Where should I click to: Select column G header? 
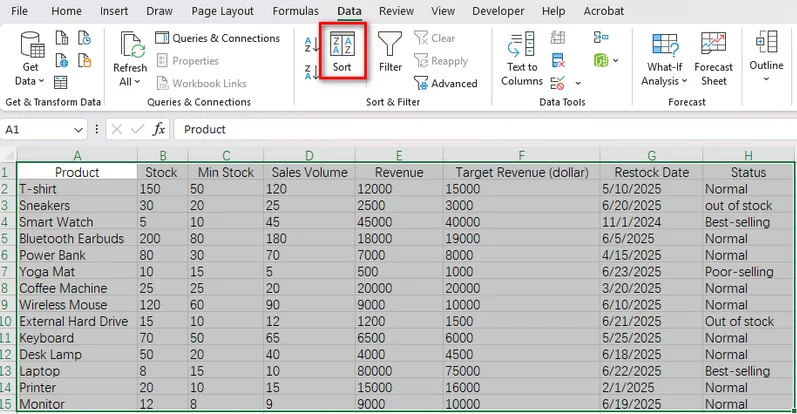tap(651, 155)
